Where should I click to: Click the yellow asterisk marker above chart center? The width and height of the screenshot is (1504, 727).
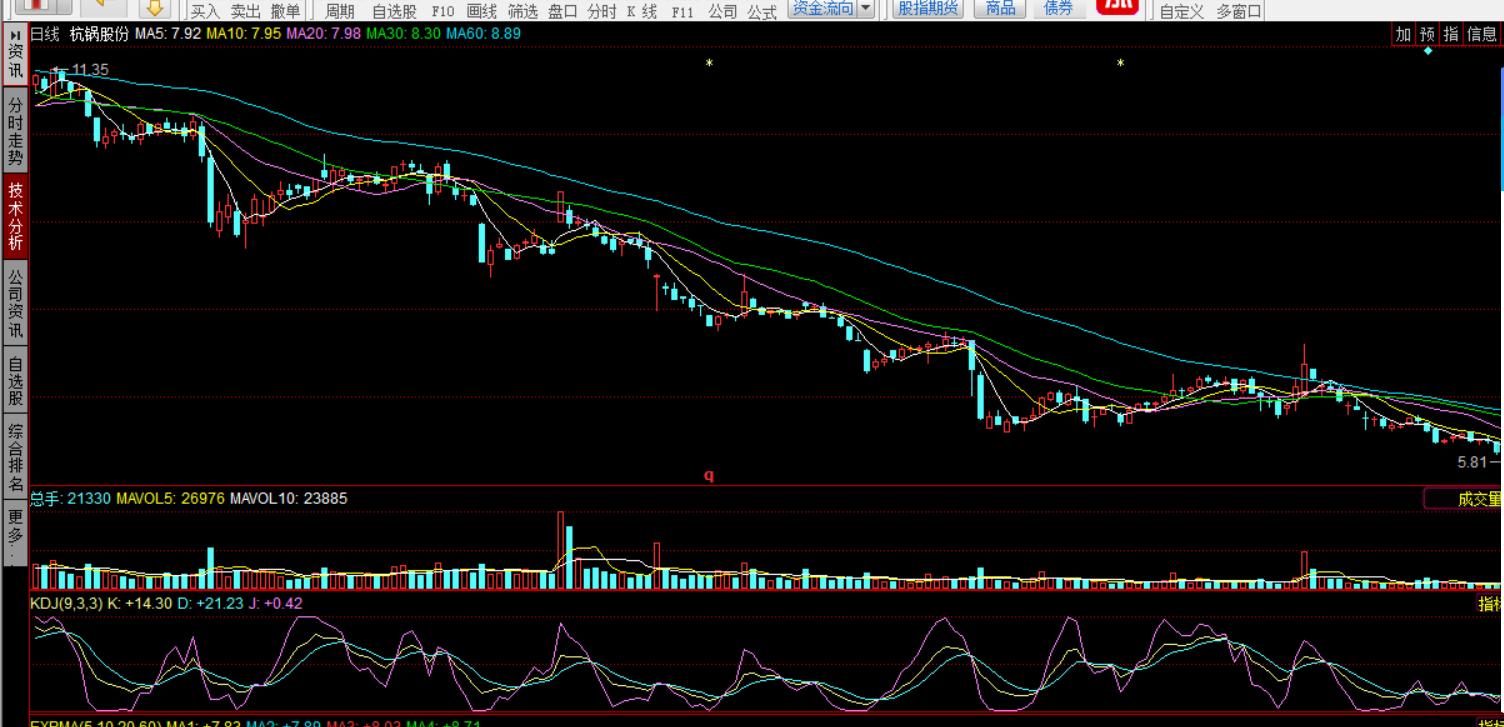pos(709,64)
